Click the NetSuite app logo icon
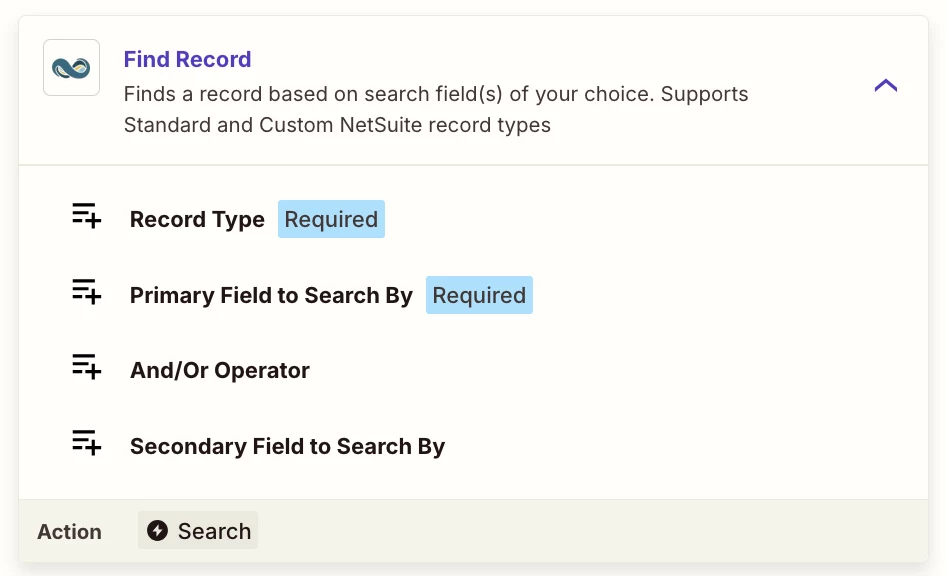The width and height of the screenshot is (946, 576). coord(71,68)
